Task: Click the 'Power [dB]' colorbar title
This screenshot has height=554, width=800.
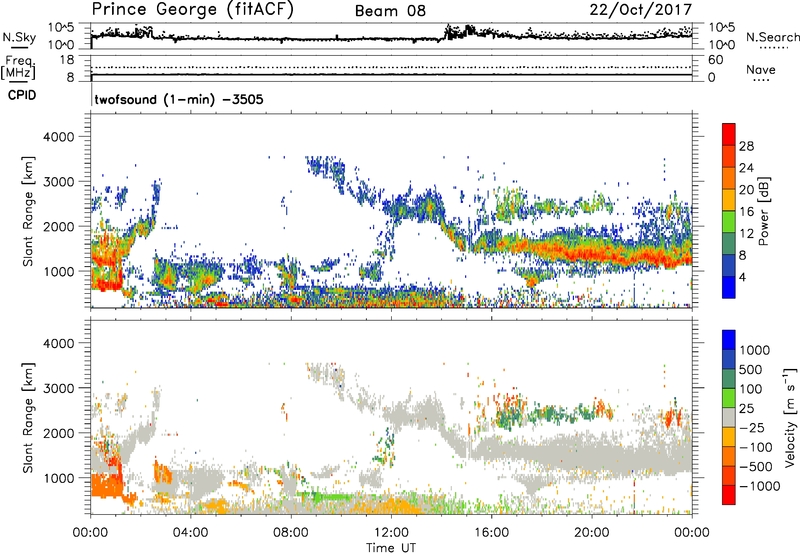Action: pos(763,211)
